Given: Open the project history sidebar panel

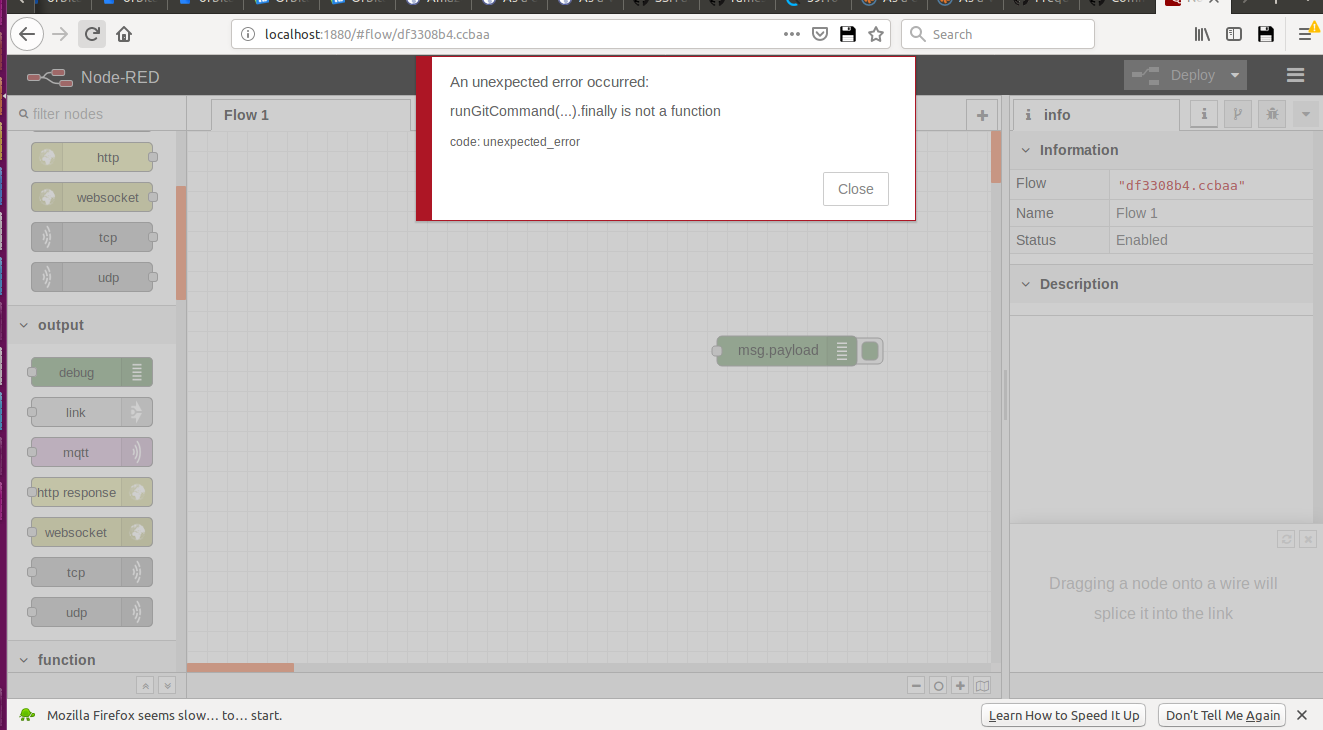Looking at the screenshot, I should (1237, 114).
